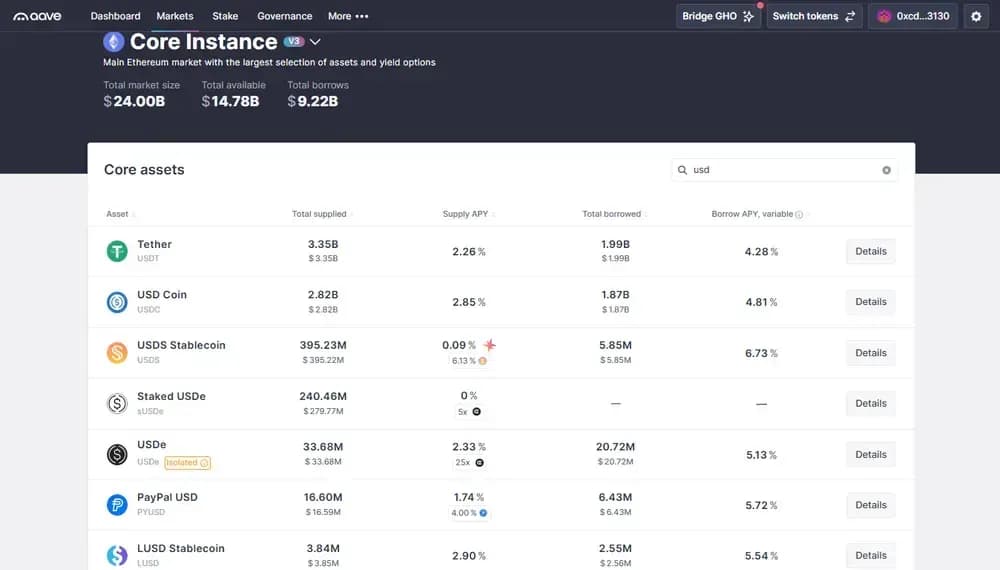Open Details for USDS Stablecoin
The height and width of the screenshot is (570, 1000).
871,353
